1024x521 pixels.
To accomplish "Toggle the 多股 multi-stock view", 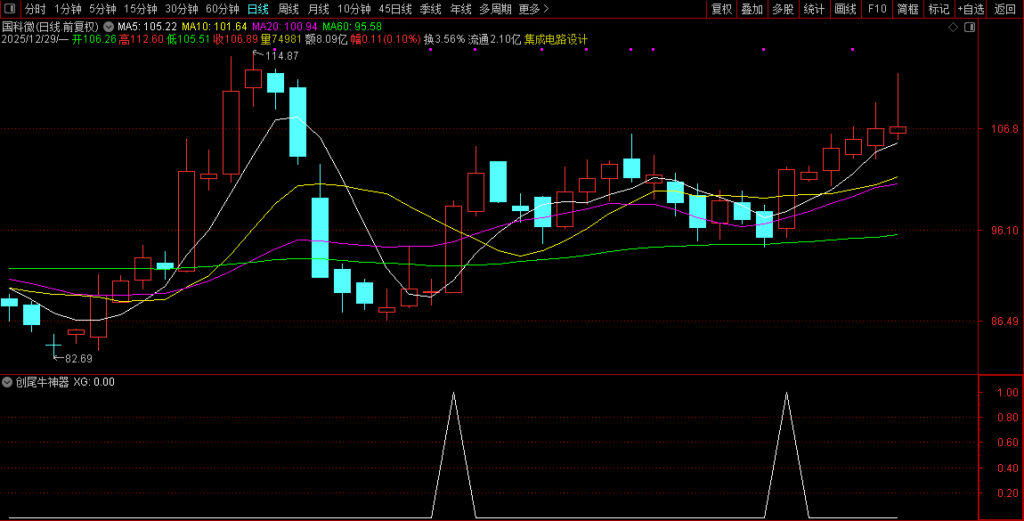I will point(783,9).
